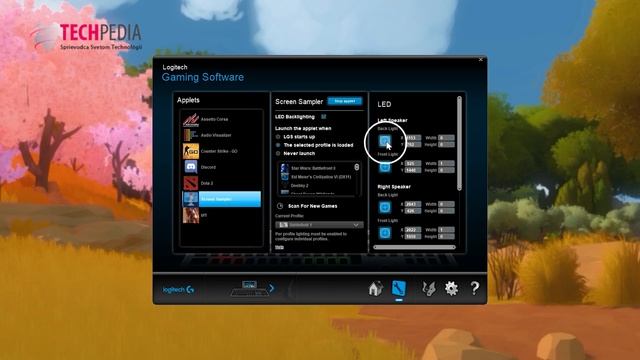This screenshot has width=640, height=360.
Task: Edit Right Speaker Front Light X field
Action: coord(413,230)
